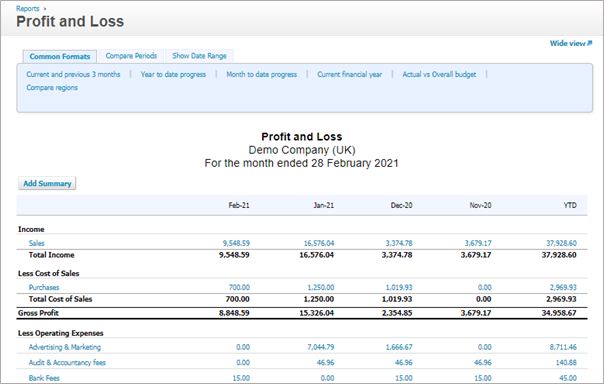This screenshot has height=384, width=604.
Task: Click Advertising YTD value 8,711.46
Action: tap(563, 347)
